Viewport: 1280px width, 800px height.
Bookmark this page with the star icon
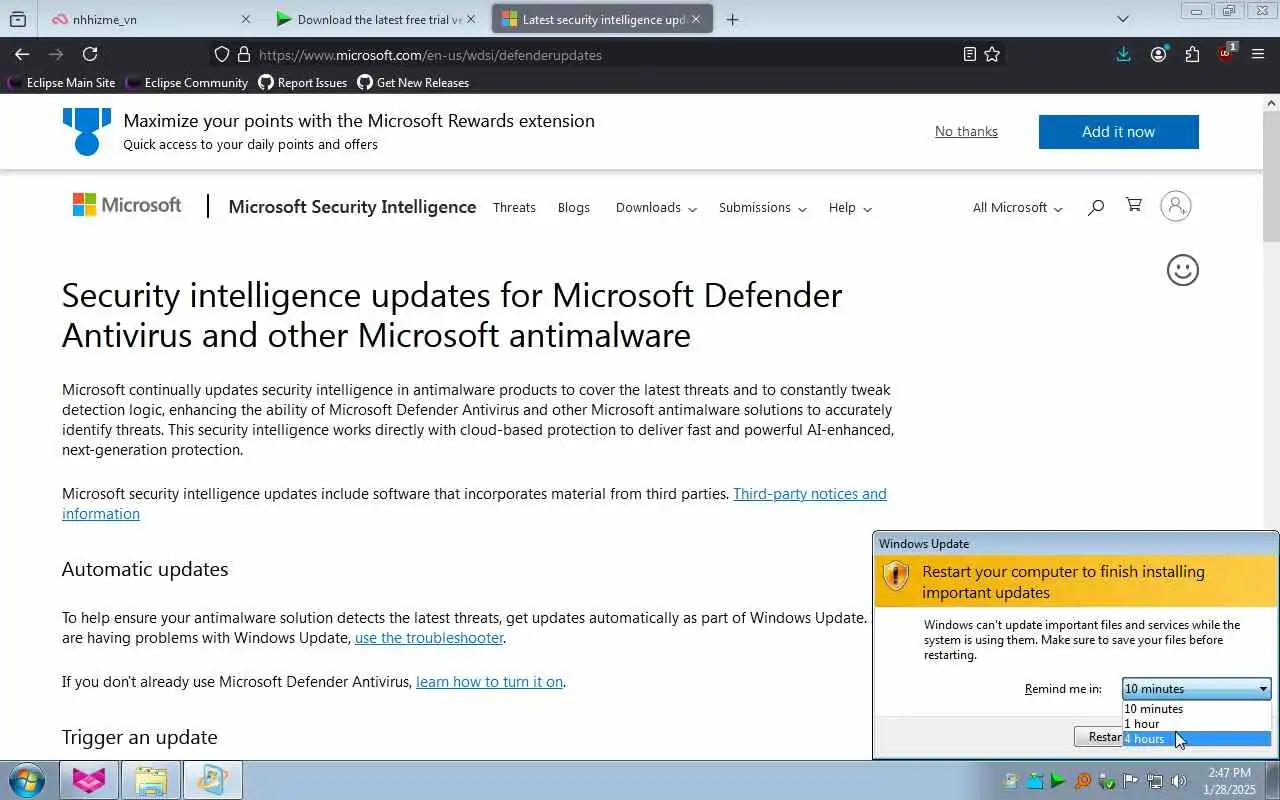point(992,55)
